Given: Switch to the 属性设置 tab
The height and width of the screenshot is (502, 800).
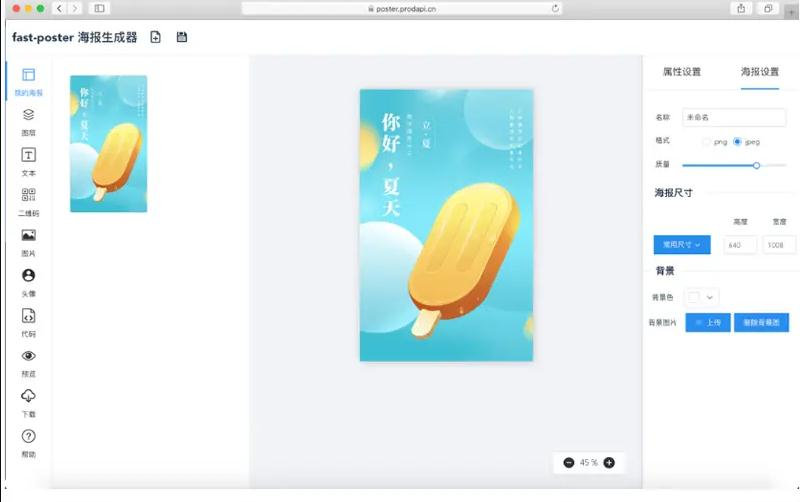Looking at the screenshot, I should pos(682,72).
